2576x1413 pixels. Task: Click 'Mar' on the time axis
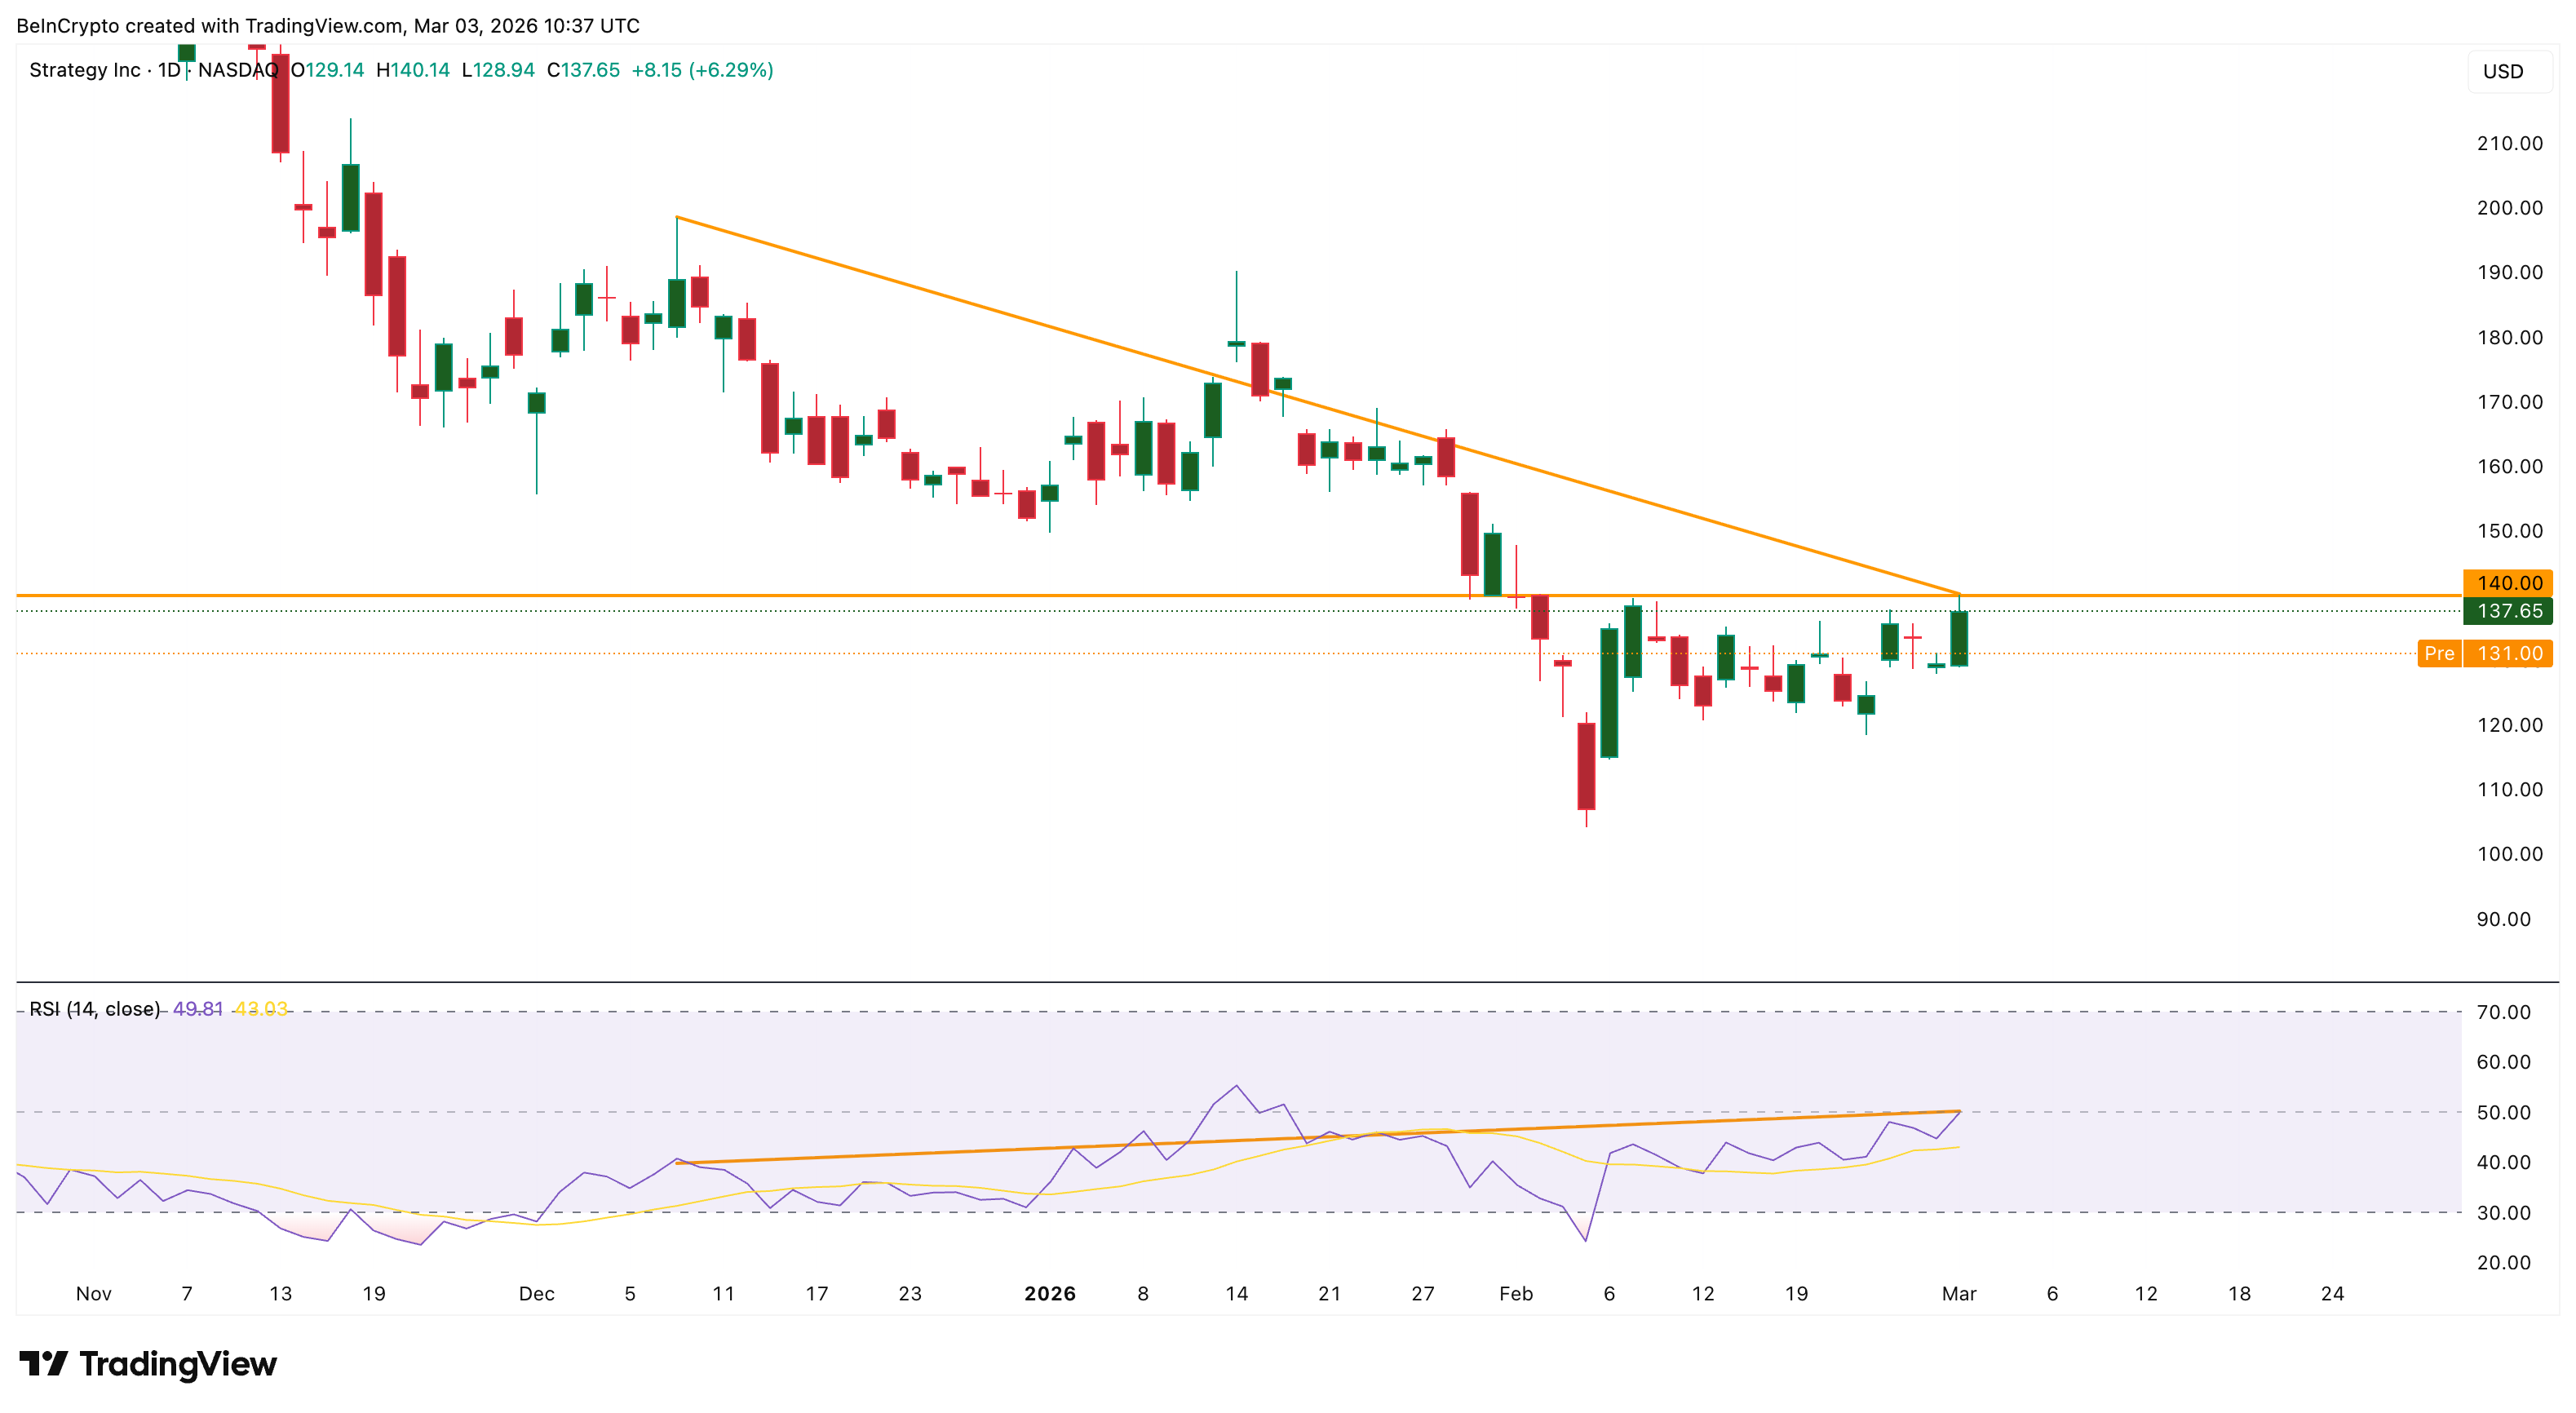point(1959,1293)
